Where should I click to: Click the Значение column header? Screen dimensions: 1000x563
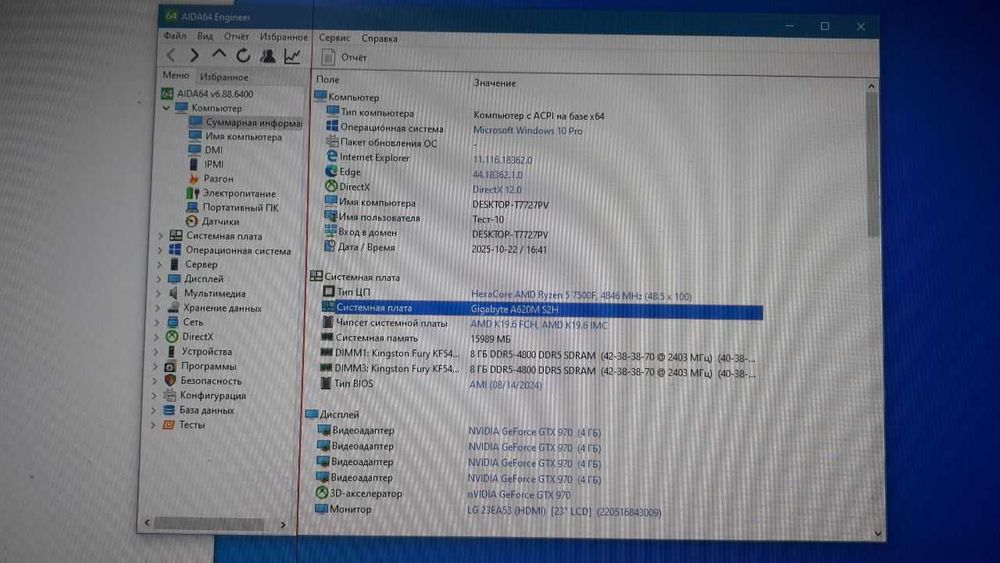pos(495,83)
